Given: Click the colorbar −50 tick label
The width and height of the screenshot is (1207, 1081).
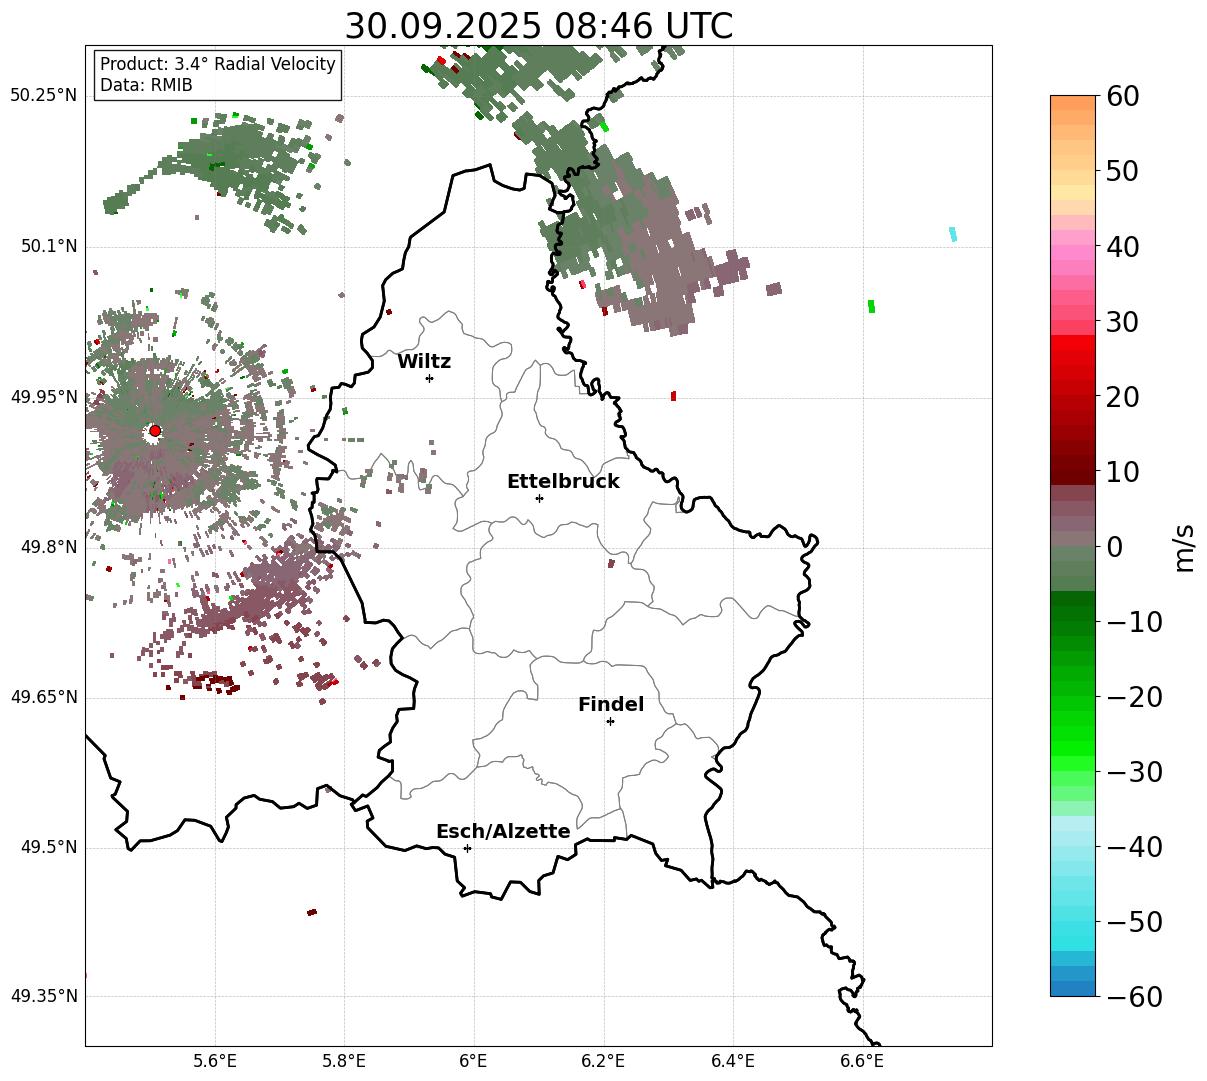Looking at the screenshot, I should tap(1134, 922).
